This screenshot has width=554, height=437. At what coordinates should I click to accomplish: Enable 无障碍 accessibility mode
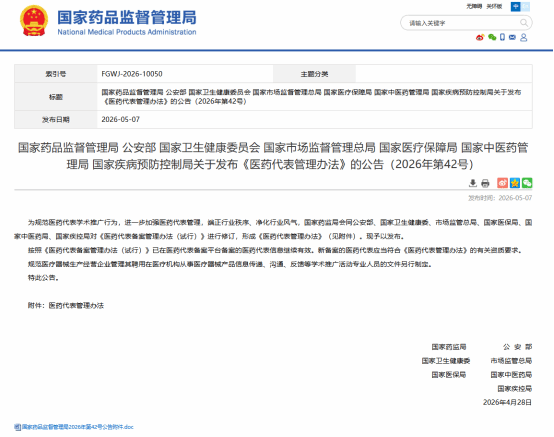coord(474,6)
